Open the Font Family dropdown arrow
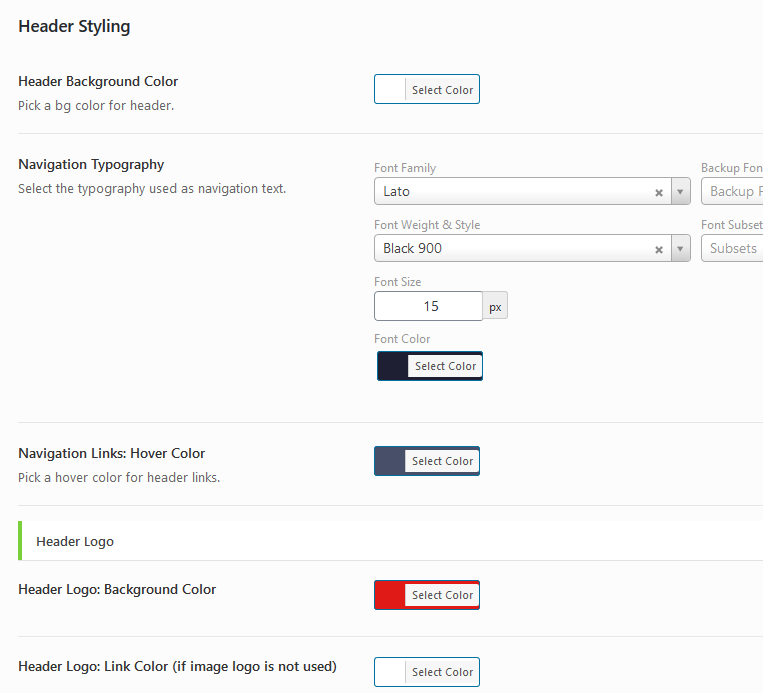This screenshot has width=763, height=693. pyautogui.click(x=680, y=192)
